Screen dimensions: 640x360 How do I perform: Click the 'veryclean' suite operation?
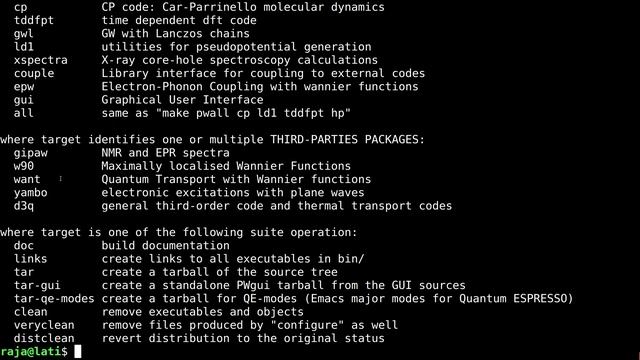pyautogui.click(x=44, y=325)
